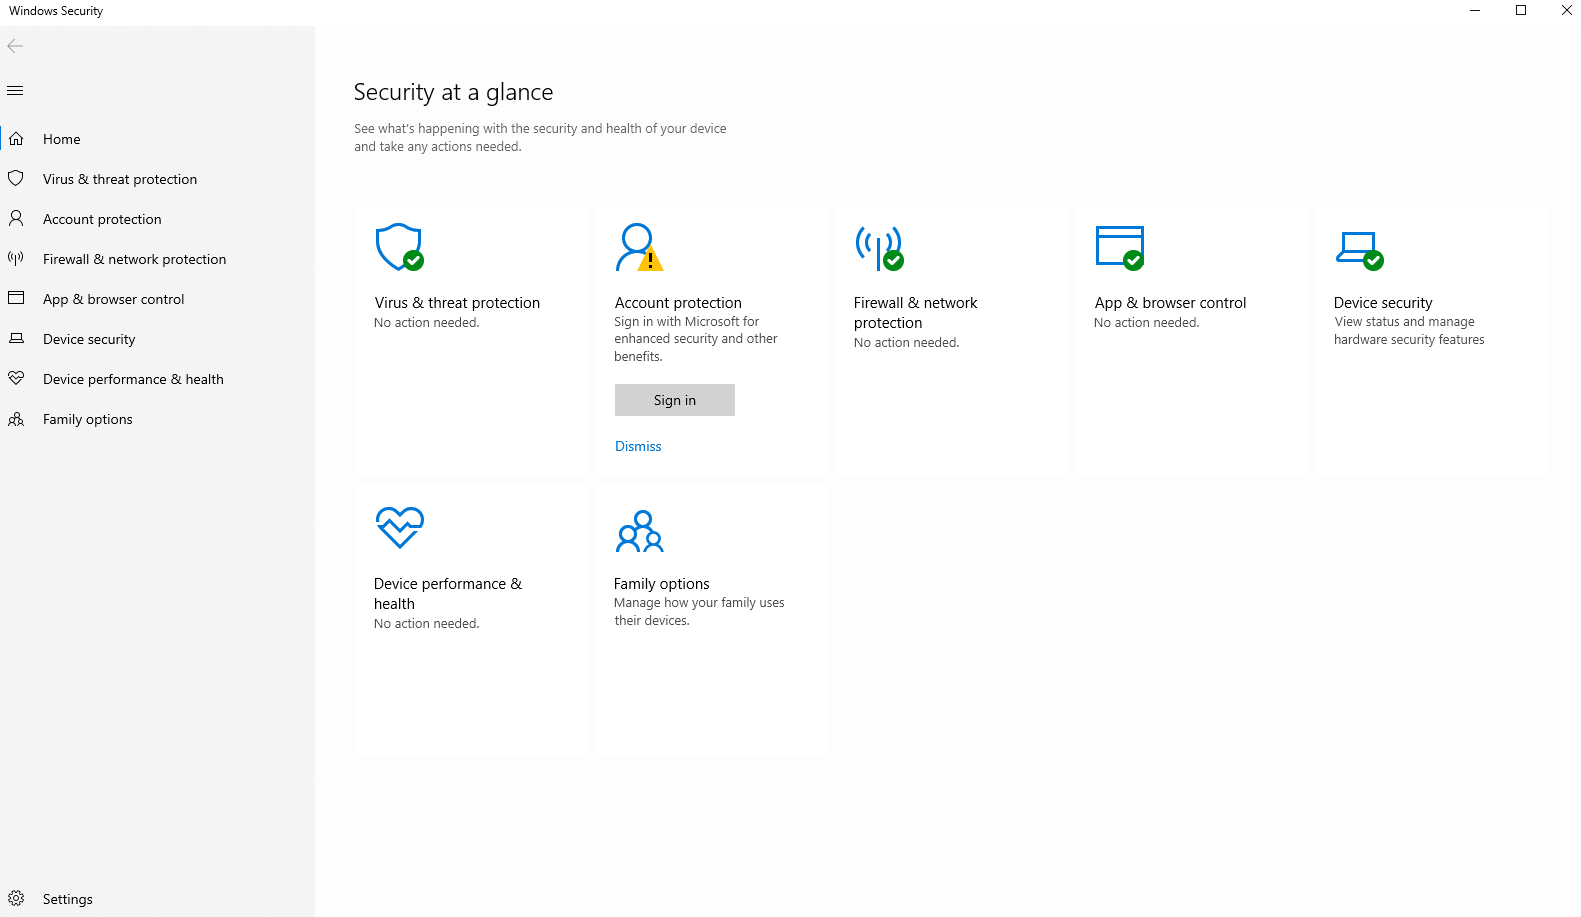Image resolution: width=1581 pixels, height=917 pixels.
Task: Click 'No action needed' under Virus & threat protection
Action: tap(427, 323)
